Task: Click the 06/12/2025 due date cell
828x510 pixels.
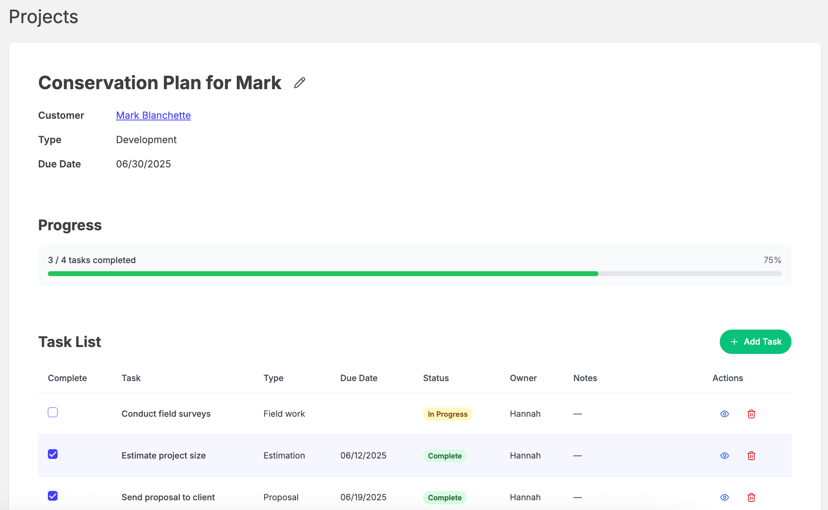Action: point(363,456)
